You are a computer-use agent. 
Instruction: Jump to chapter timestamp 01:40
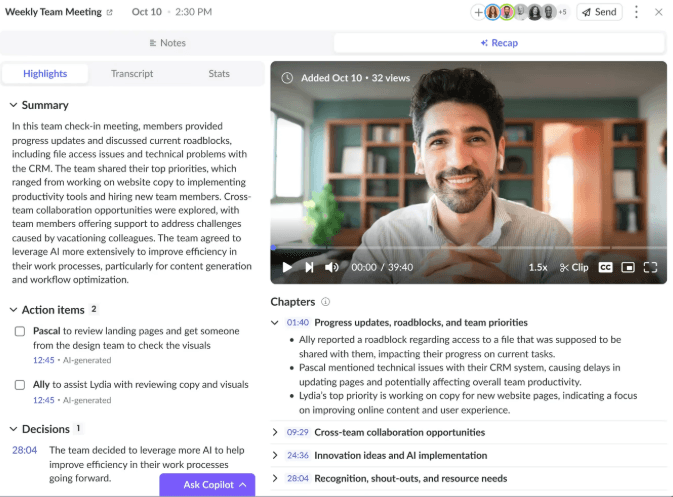pos(297,323)
